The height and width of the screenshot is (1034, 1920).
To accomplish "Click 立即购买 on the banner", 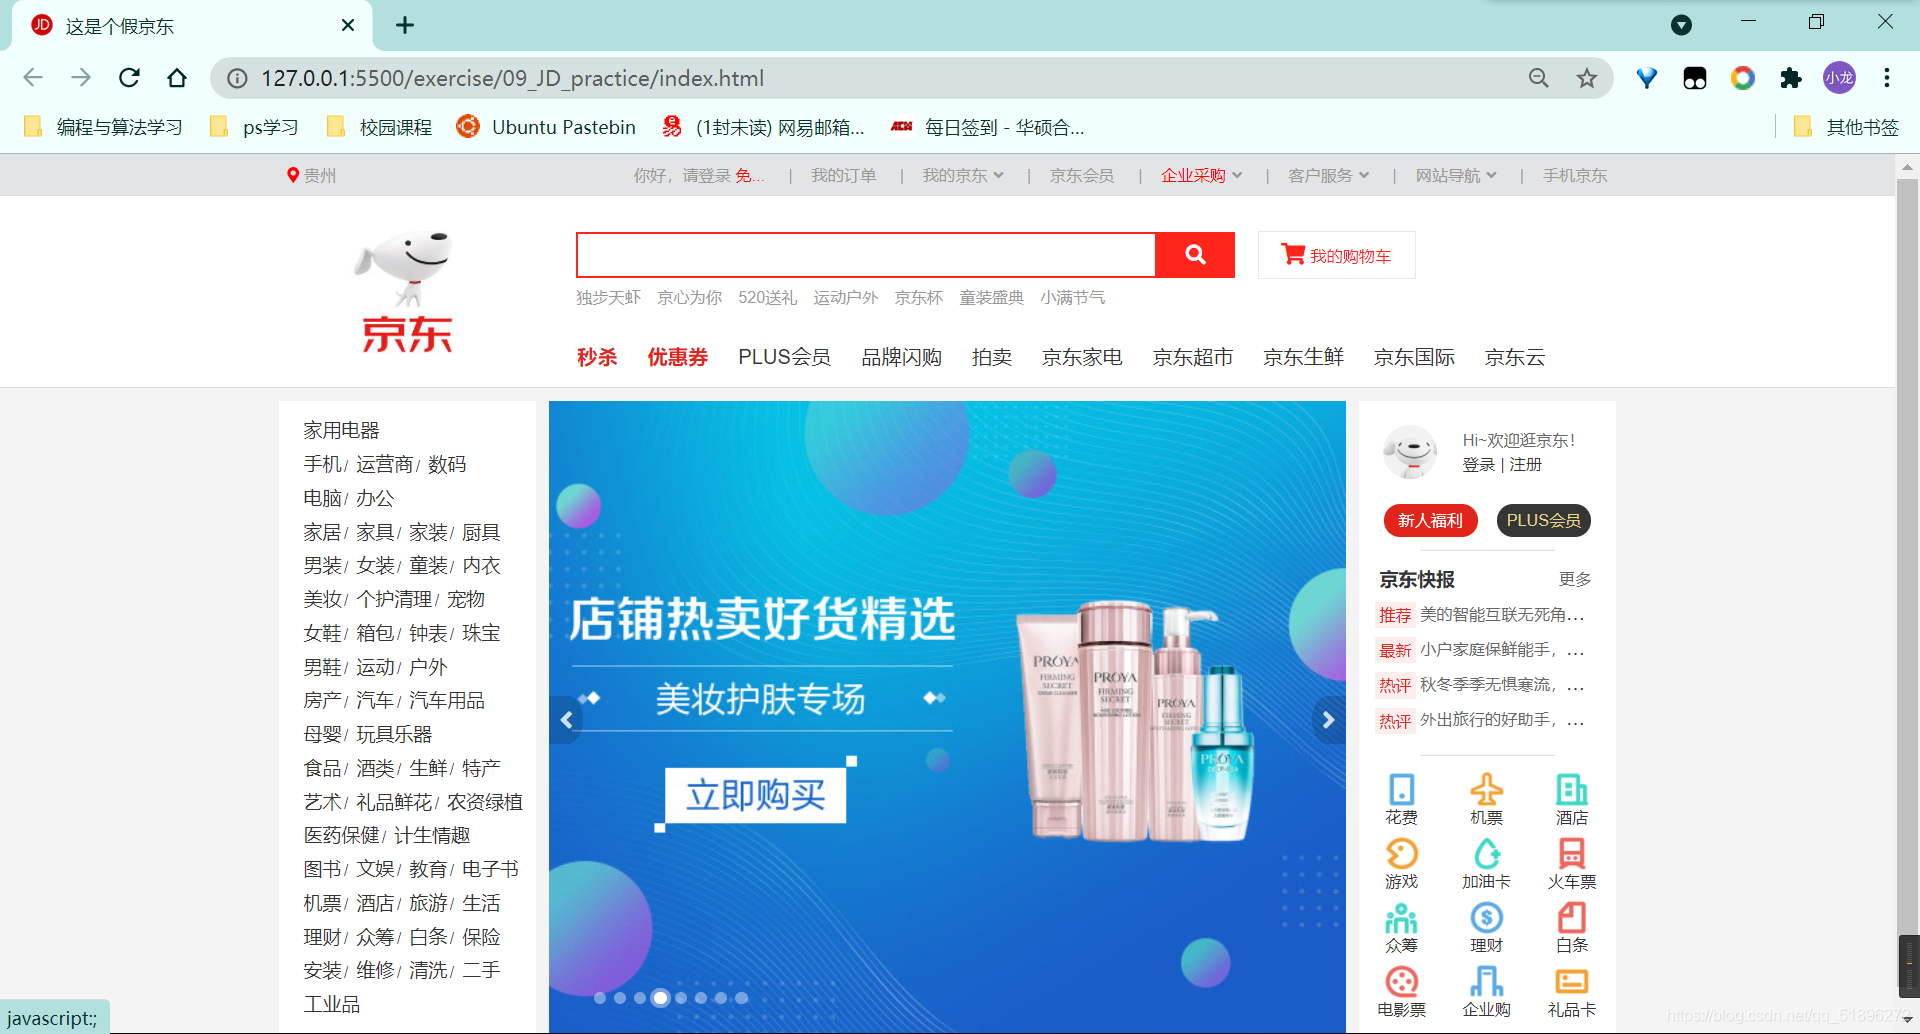I will click(x=756, y=795).
